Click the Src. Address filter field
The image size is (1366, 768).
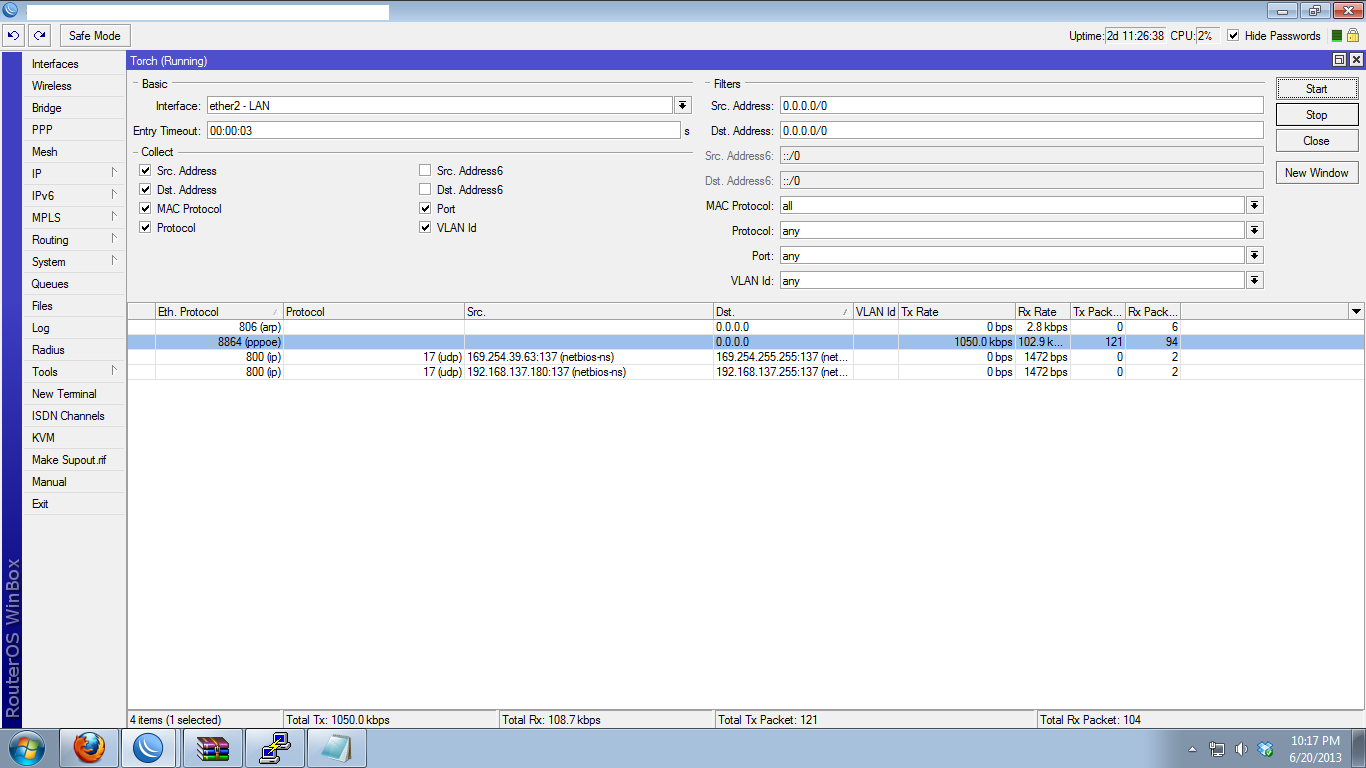1021,105
